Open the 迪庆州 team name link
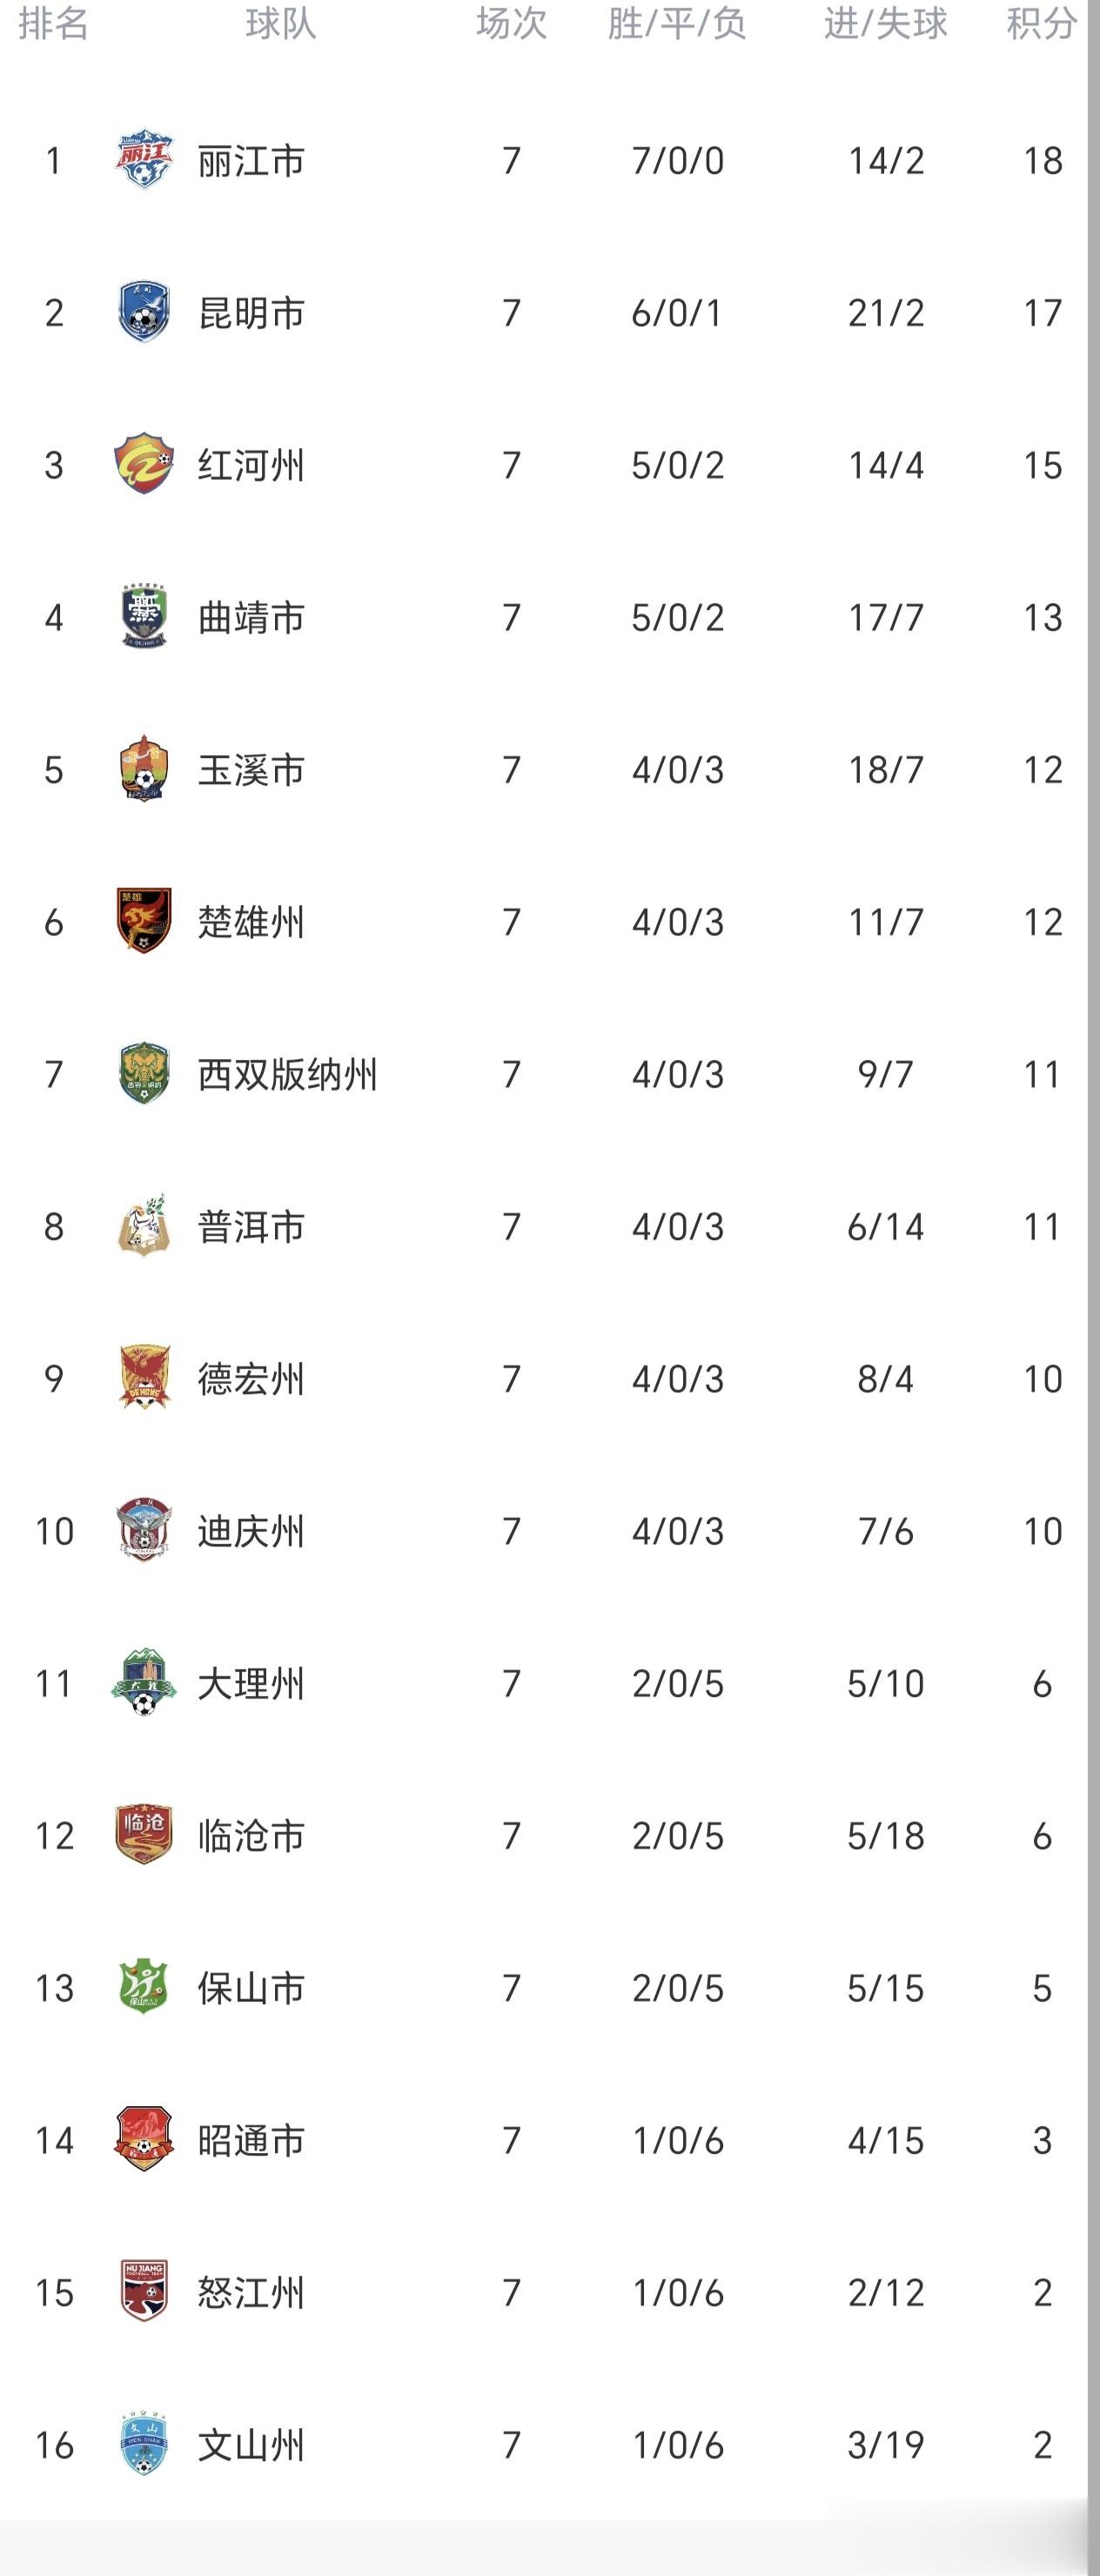This screenshot has height=2576, width=1100. pyautogui.click(x=250, y=1531)
